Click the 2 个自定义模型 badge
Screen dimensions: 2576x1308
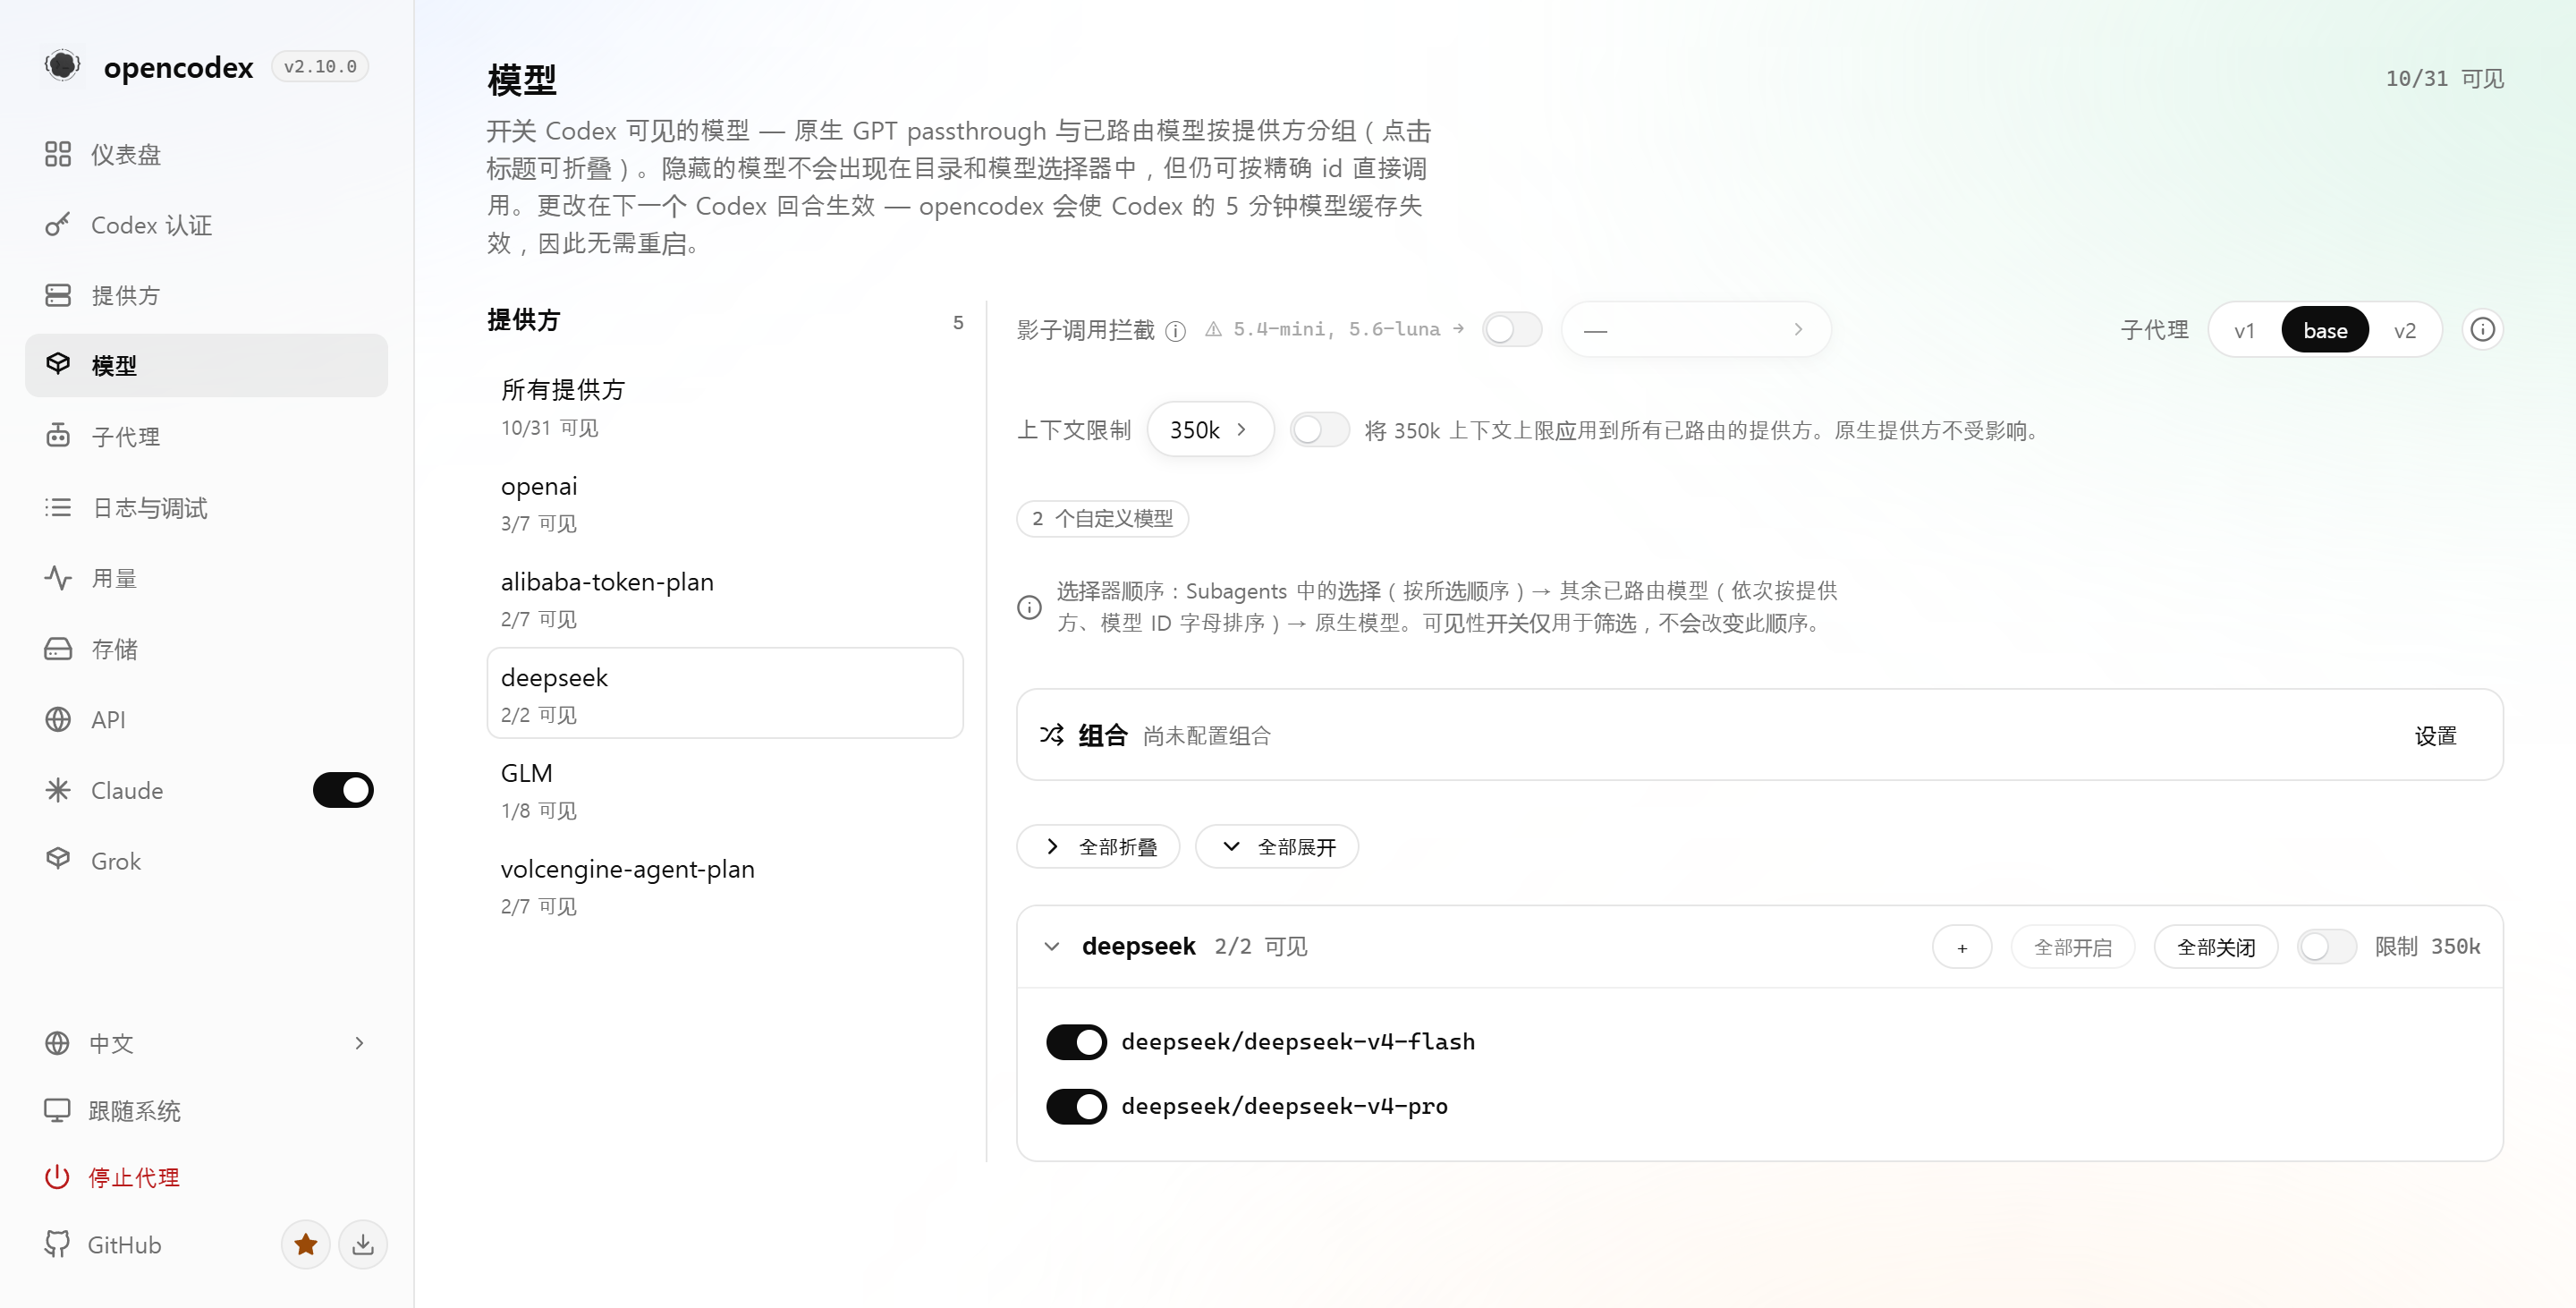pyautogui.click(x=1103, y=518)
